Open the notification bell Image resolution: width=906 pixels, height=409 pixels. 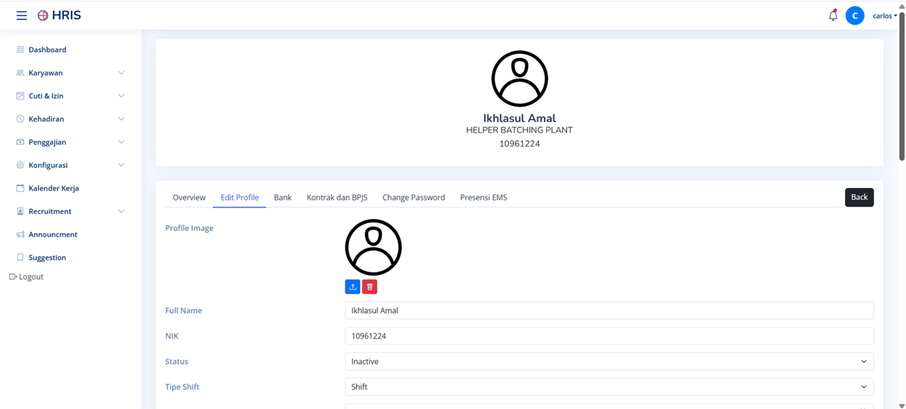tap(833, 16)
